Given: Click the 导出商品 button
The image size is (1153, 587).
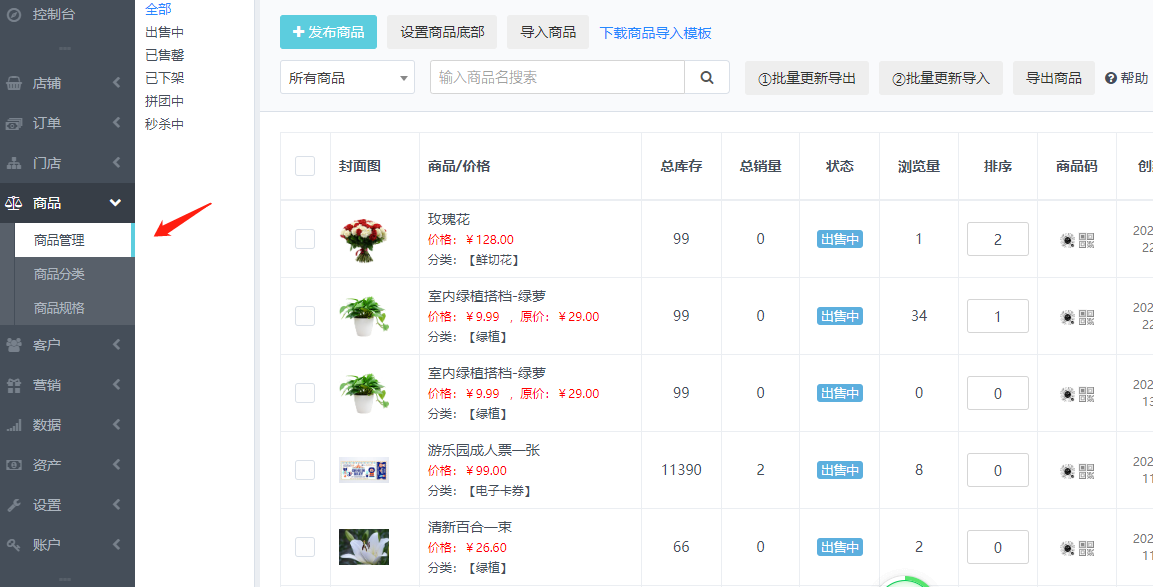Looking at the screenshot, I should (x=1054, y=78).
